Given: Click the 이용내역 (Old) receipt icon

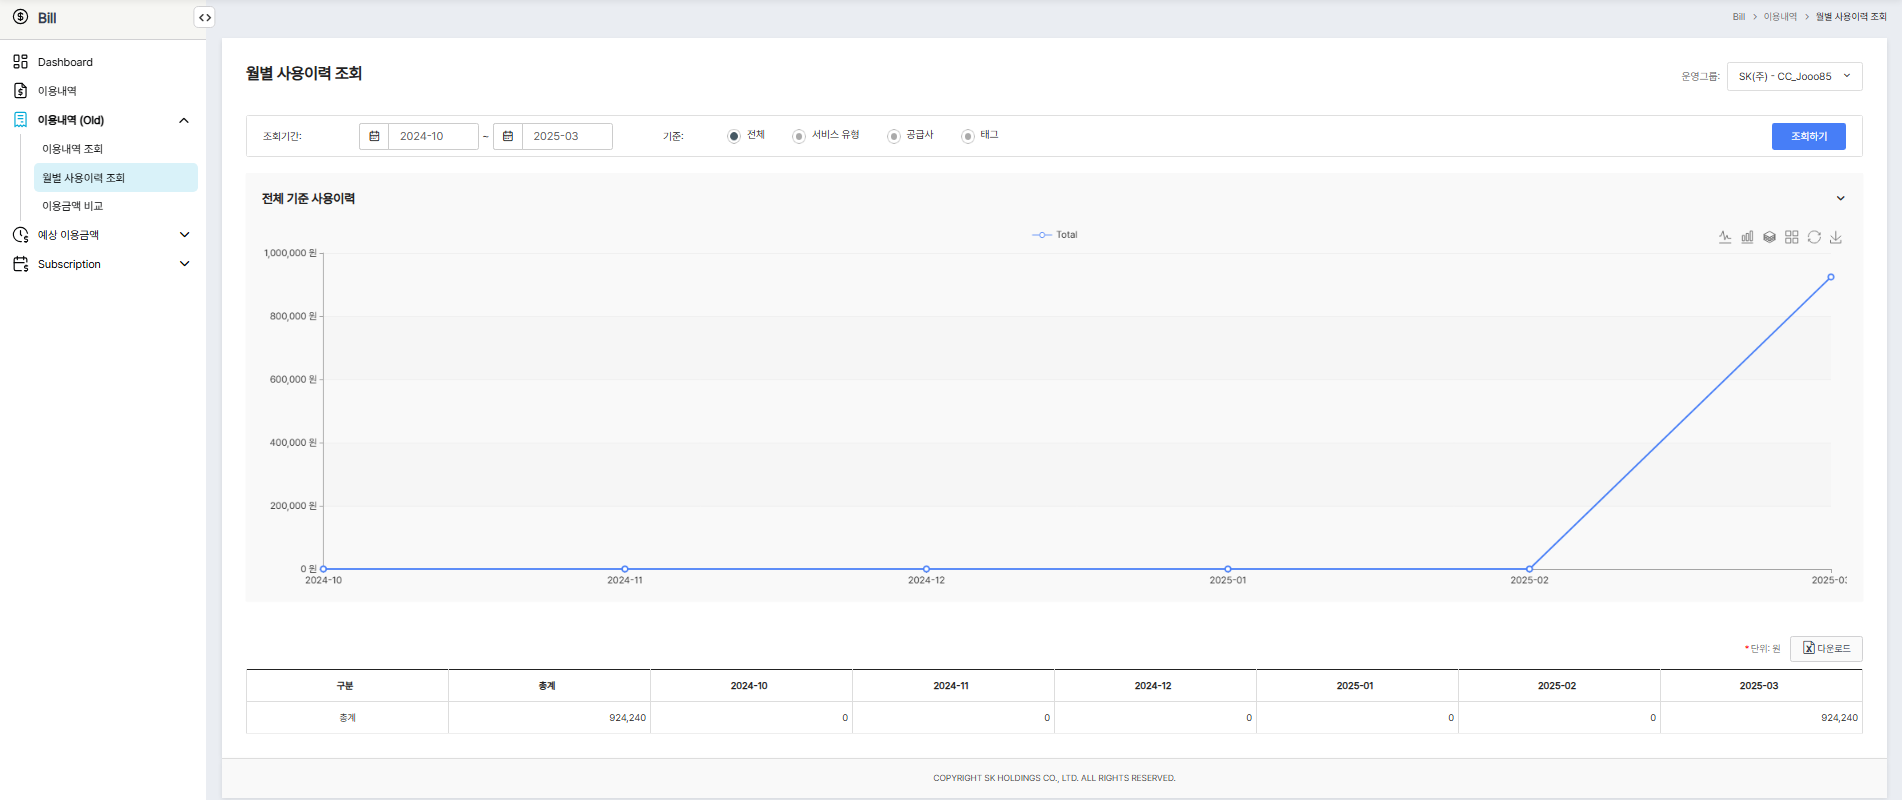Looking at the screenshot, I should (x=20, y=120).
